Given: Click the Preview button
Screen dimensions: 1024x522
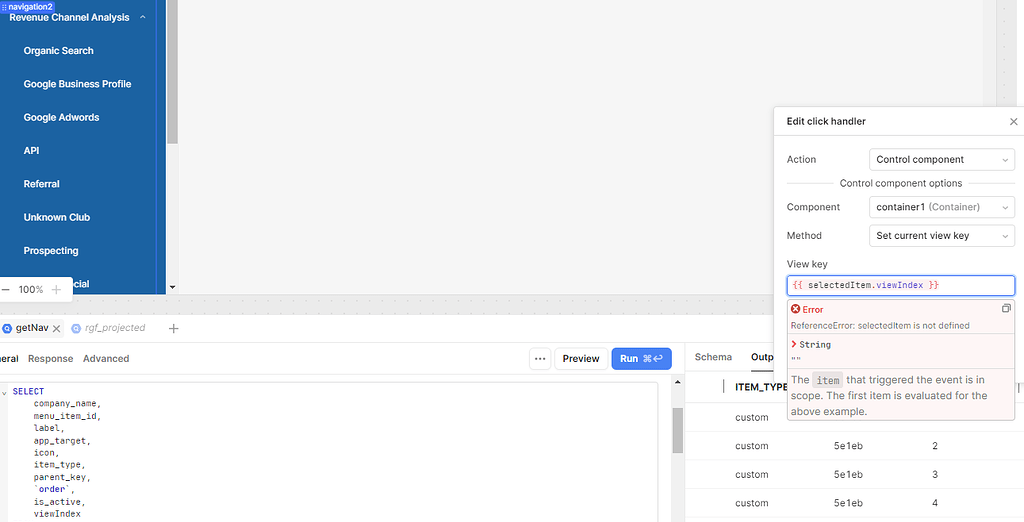Looking at the screenshot, I should [x=580, y=358].
